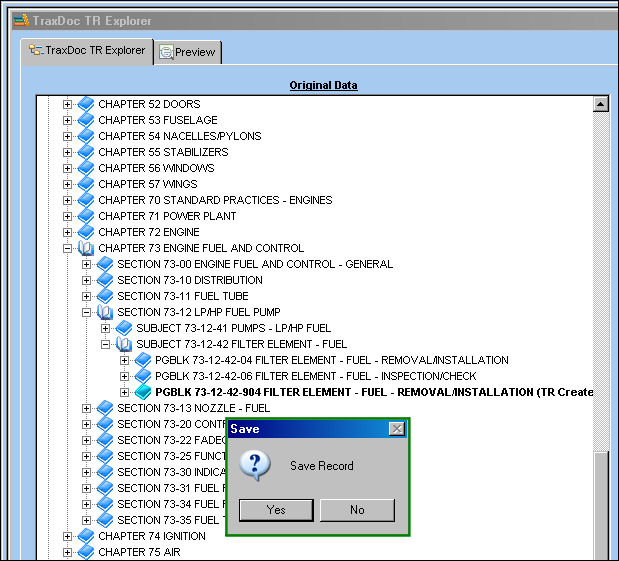The width and height of the screenshot is (619, 561).
Task: Click the open book icon for Chapter 73
Action: pos(86,248)
